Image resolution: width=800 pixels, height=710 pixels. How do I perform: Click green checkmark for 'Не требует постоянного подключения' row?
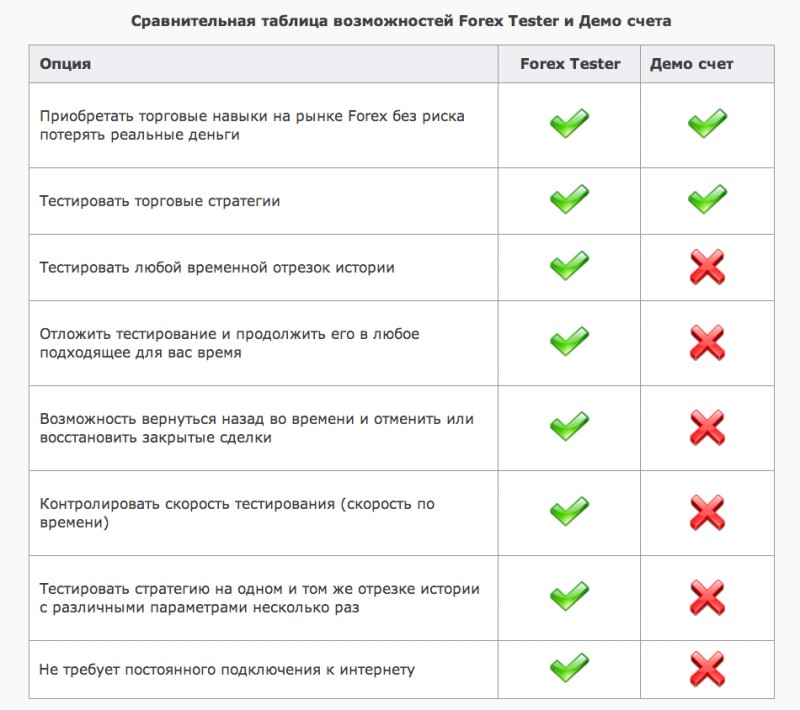tap(569, 669)
